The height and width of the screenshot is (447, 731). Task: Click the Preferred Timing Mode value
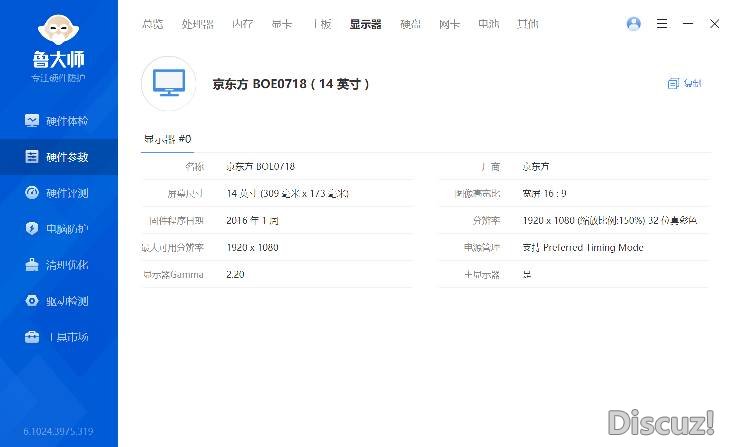(x=583, y=248)
